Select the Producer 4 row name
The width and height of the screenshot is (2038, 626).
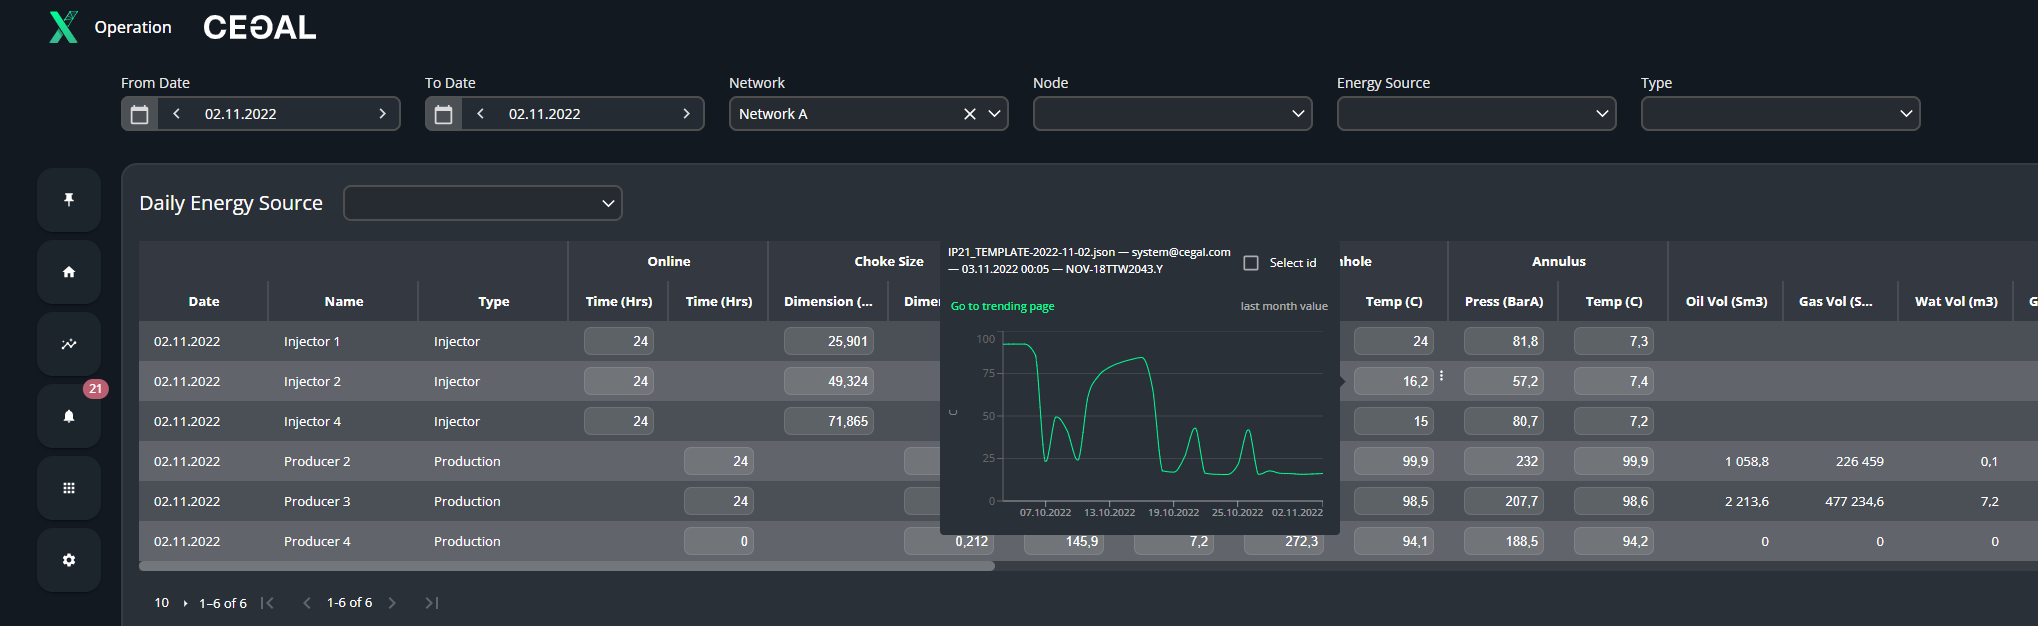point(317,541)
